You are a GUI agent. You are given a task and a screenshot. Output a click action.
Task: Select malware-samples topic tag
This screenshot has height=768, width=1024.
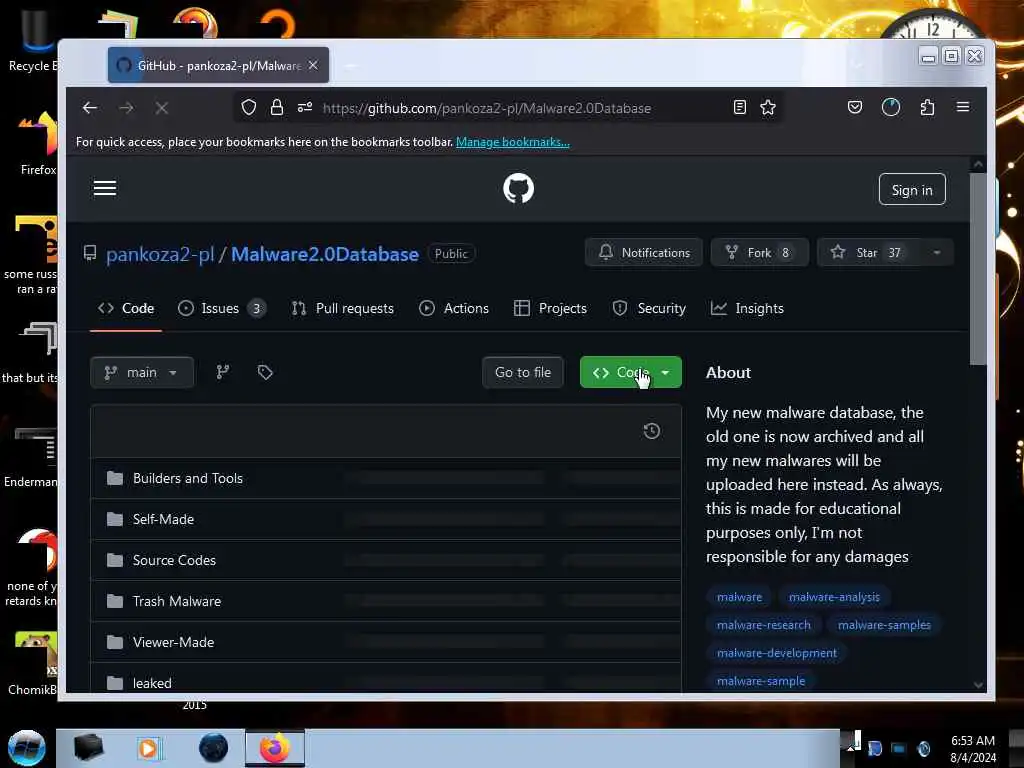pyautogui.click(x=884, y=625)
